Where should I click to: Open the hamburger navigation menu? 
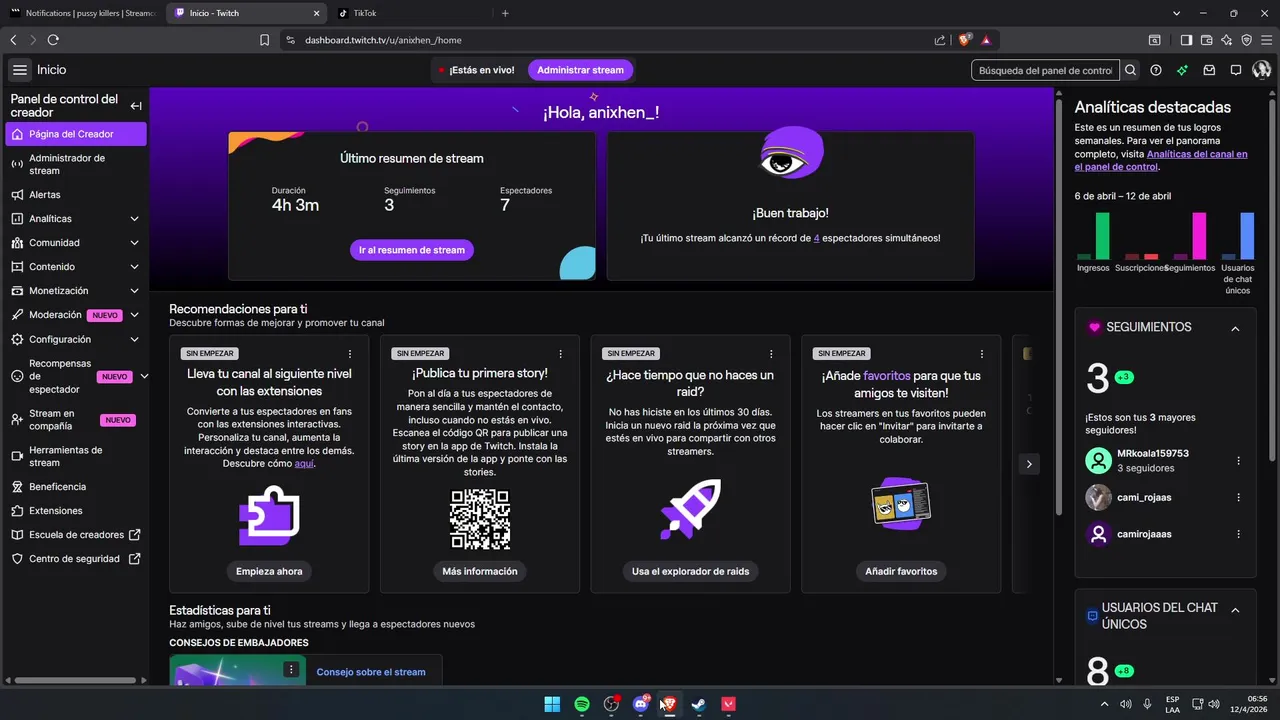click(x=20, y=70)
